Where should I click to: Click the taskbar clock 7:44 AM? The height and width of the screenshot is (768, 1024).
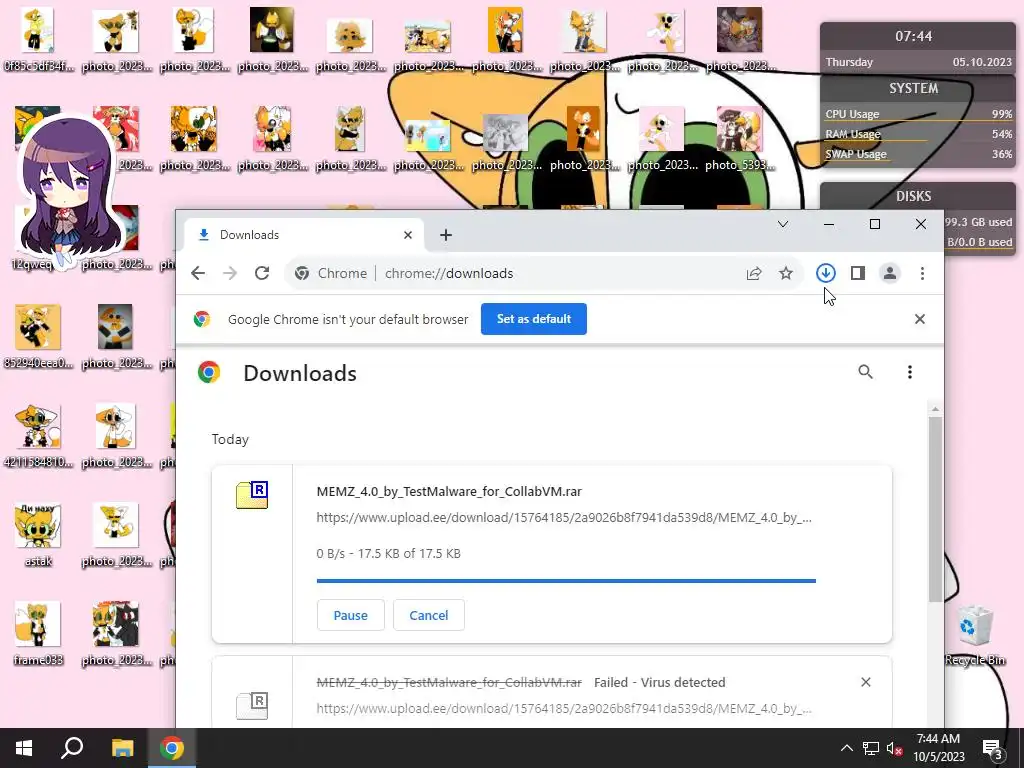point(938,748)
